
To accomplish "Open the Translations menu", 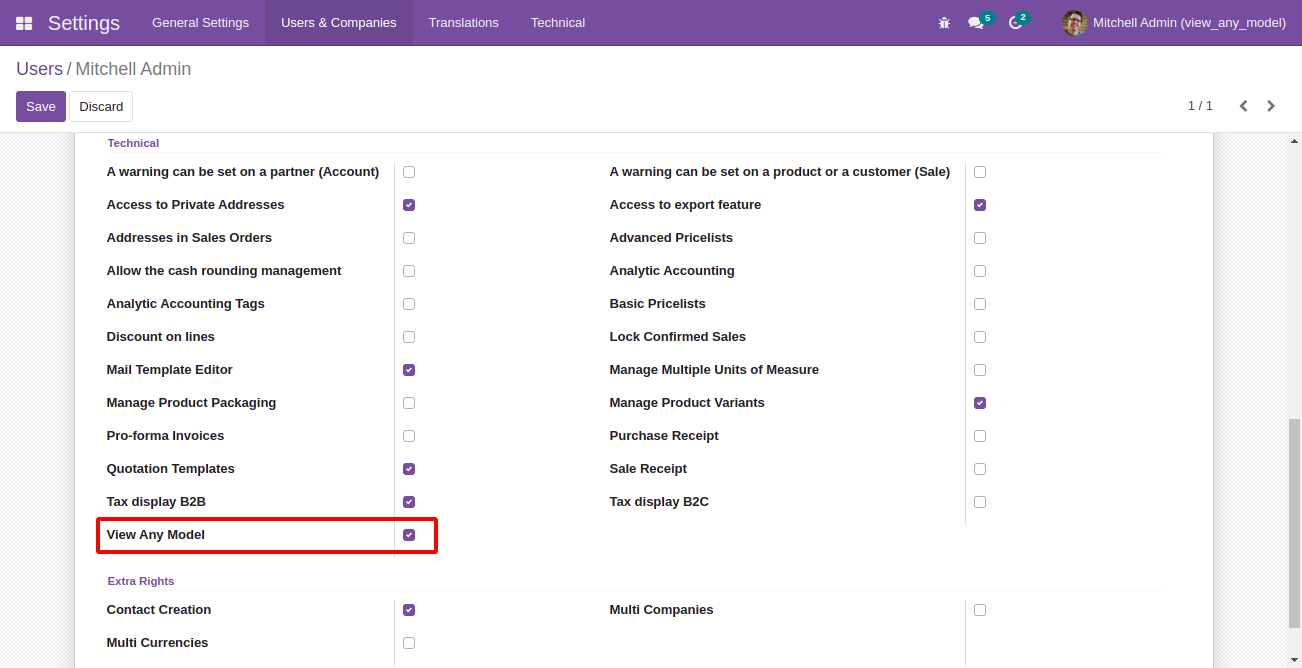I will (463, 23).
